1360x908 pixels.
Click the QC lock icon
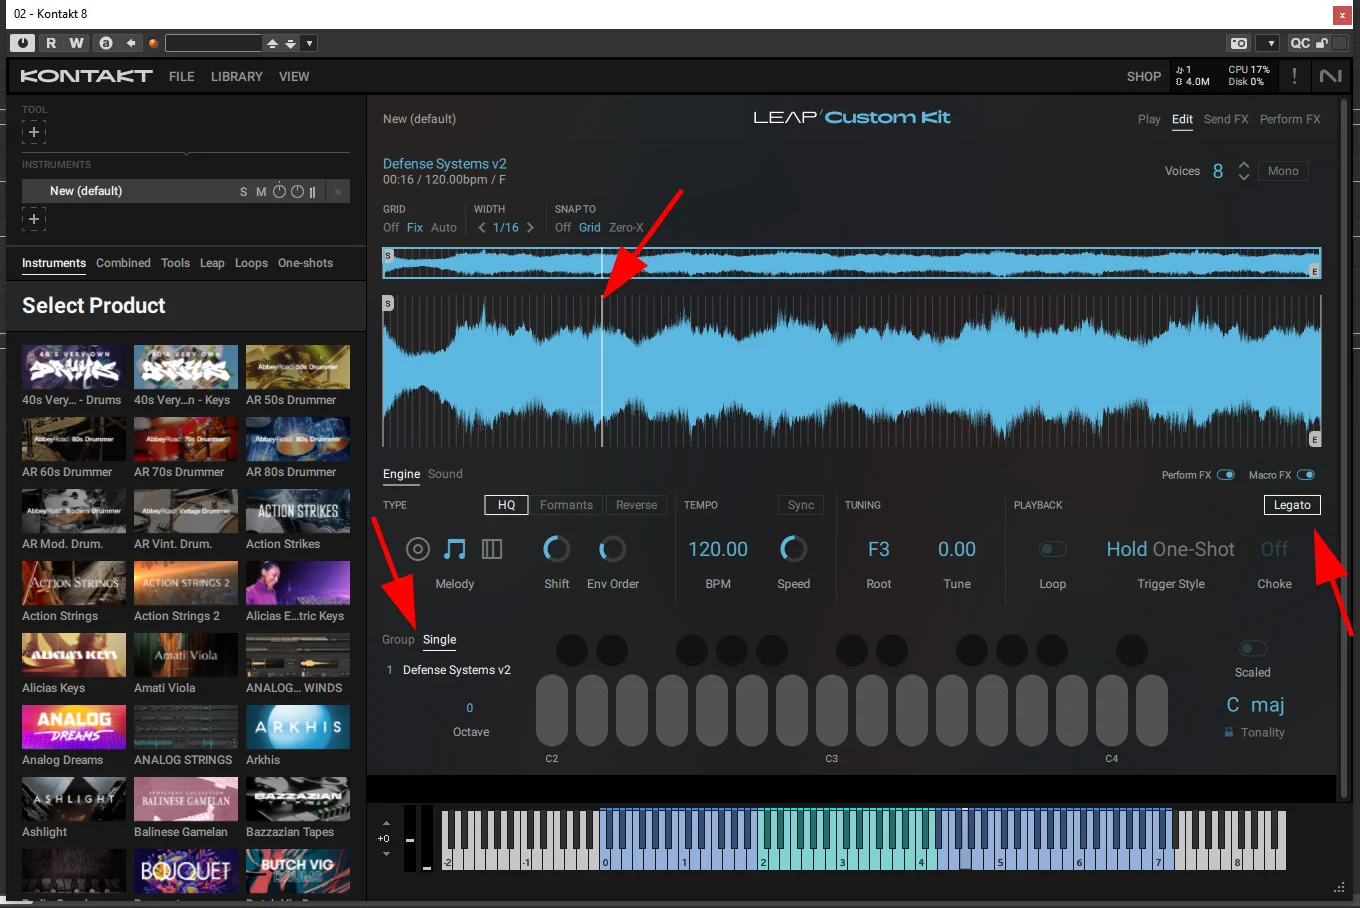coord(1322,43)
